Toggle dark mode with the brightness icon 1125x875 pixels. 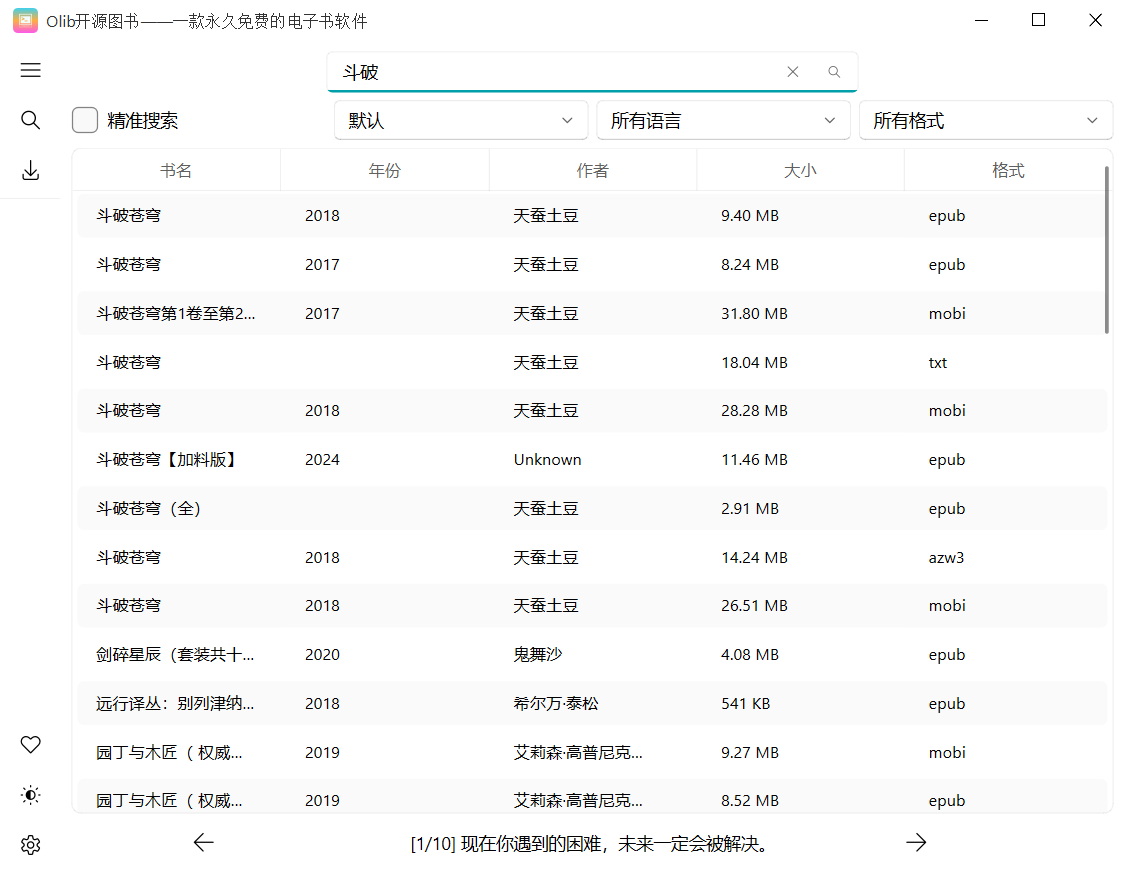pyautogui.click(x=30, y=795)
